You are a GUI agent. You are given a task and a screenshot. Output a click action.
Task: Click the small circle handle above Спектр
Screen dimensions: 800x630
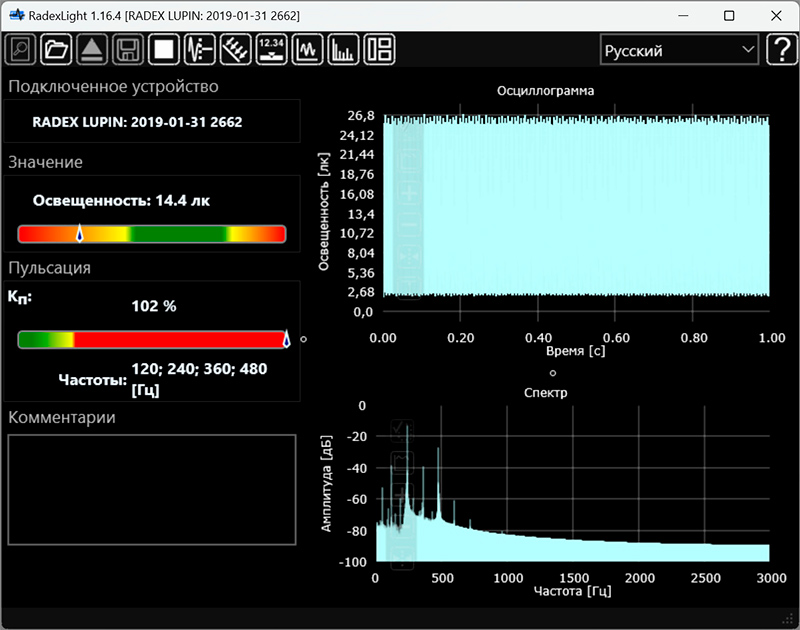click(552, 373)
